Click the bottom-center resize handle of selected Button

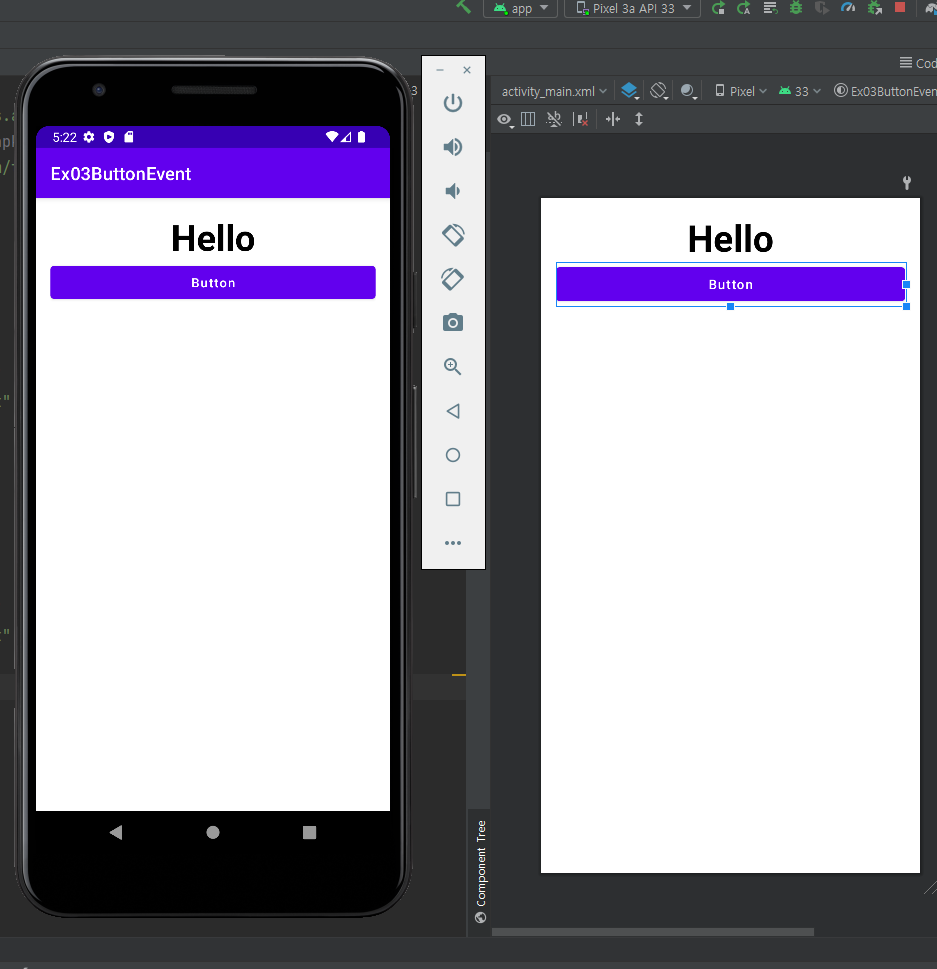click(x=730, y=307)
